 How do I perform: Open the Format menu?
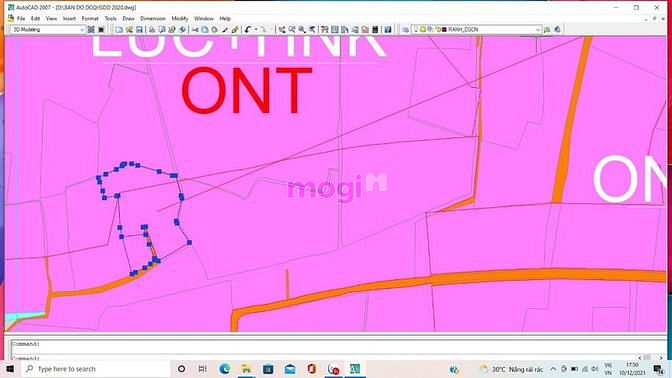[x=90, y=18]
